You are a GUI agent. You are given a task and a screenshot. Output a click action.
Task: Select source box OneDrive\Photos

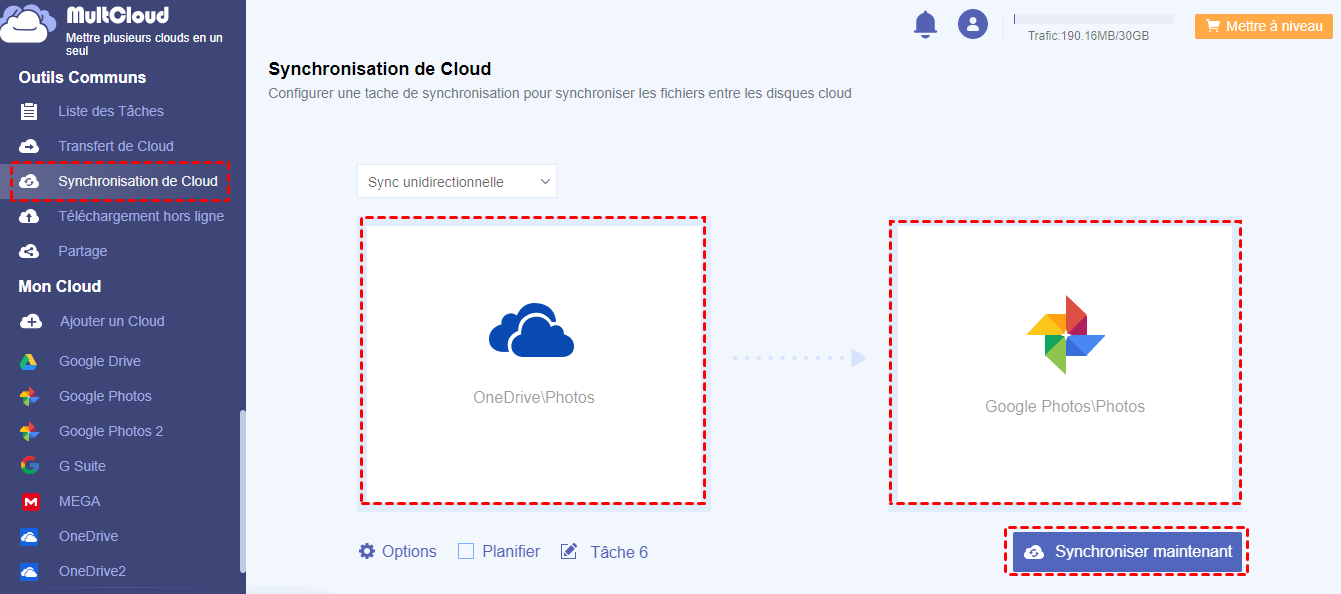pyautogui.click(x=533, y=362)
